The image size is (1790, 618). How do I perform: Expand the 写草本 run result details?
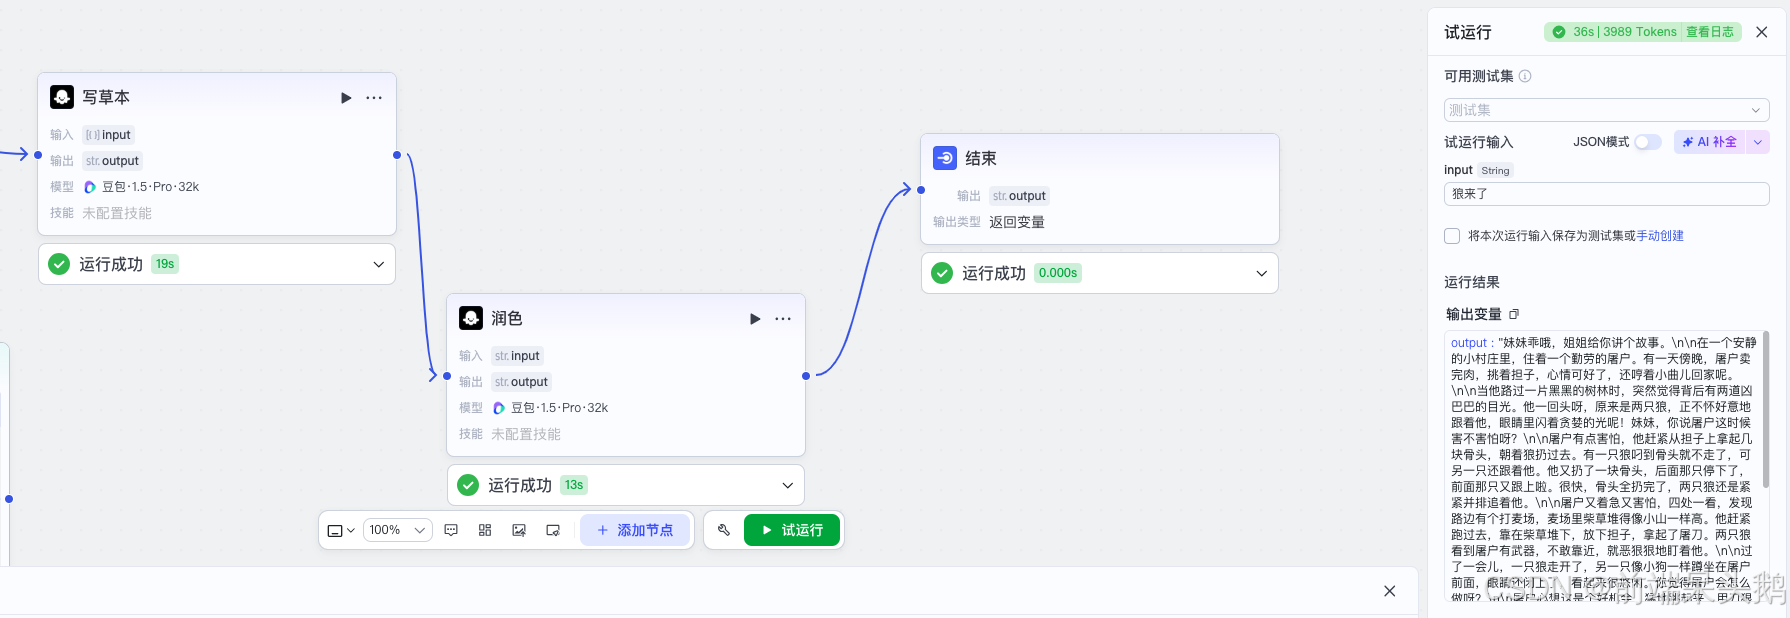[379, 264]
